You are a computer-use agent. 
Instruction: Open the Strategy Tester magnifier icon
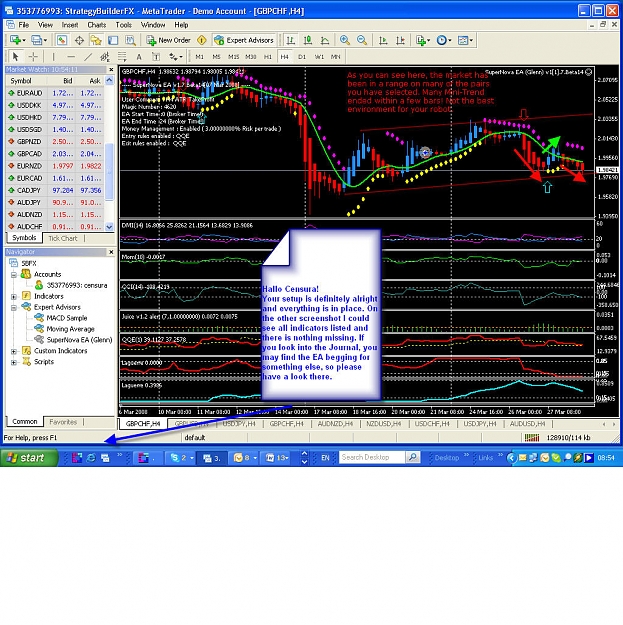[130, 40]
